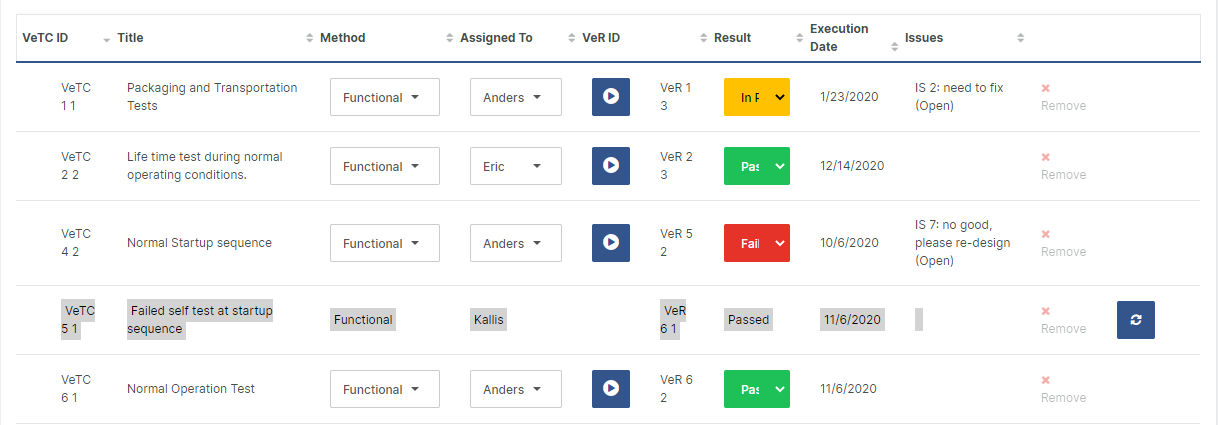Open the yellow In Progress result dropdown
This screenshot has width=1218, height=425.
(x=756, y=97)
